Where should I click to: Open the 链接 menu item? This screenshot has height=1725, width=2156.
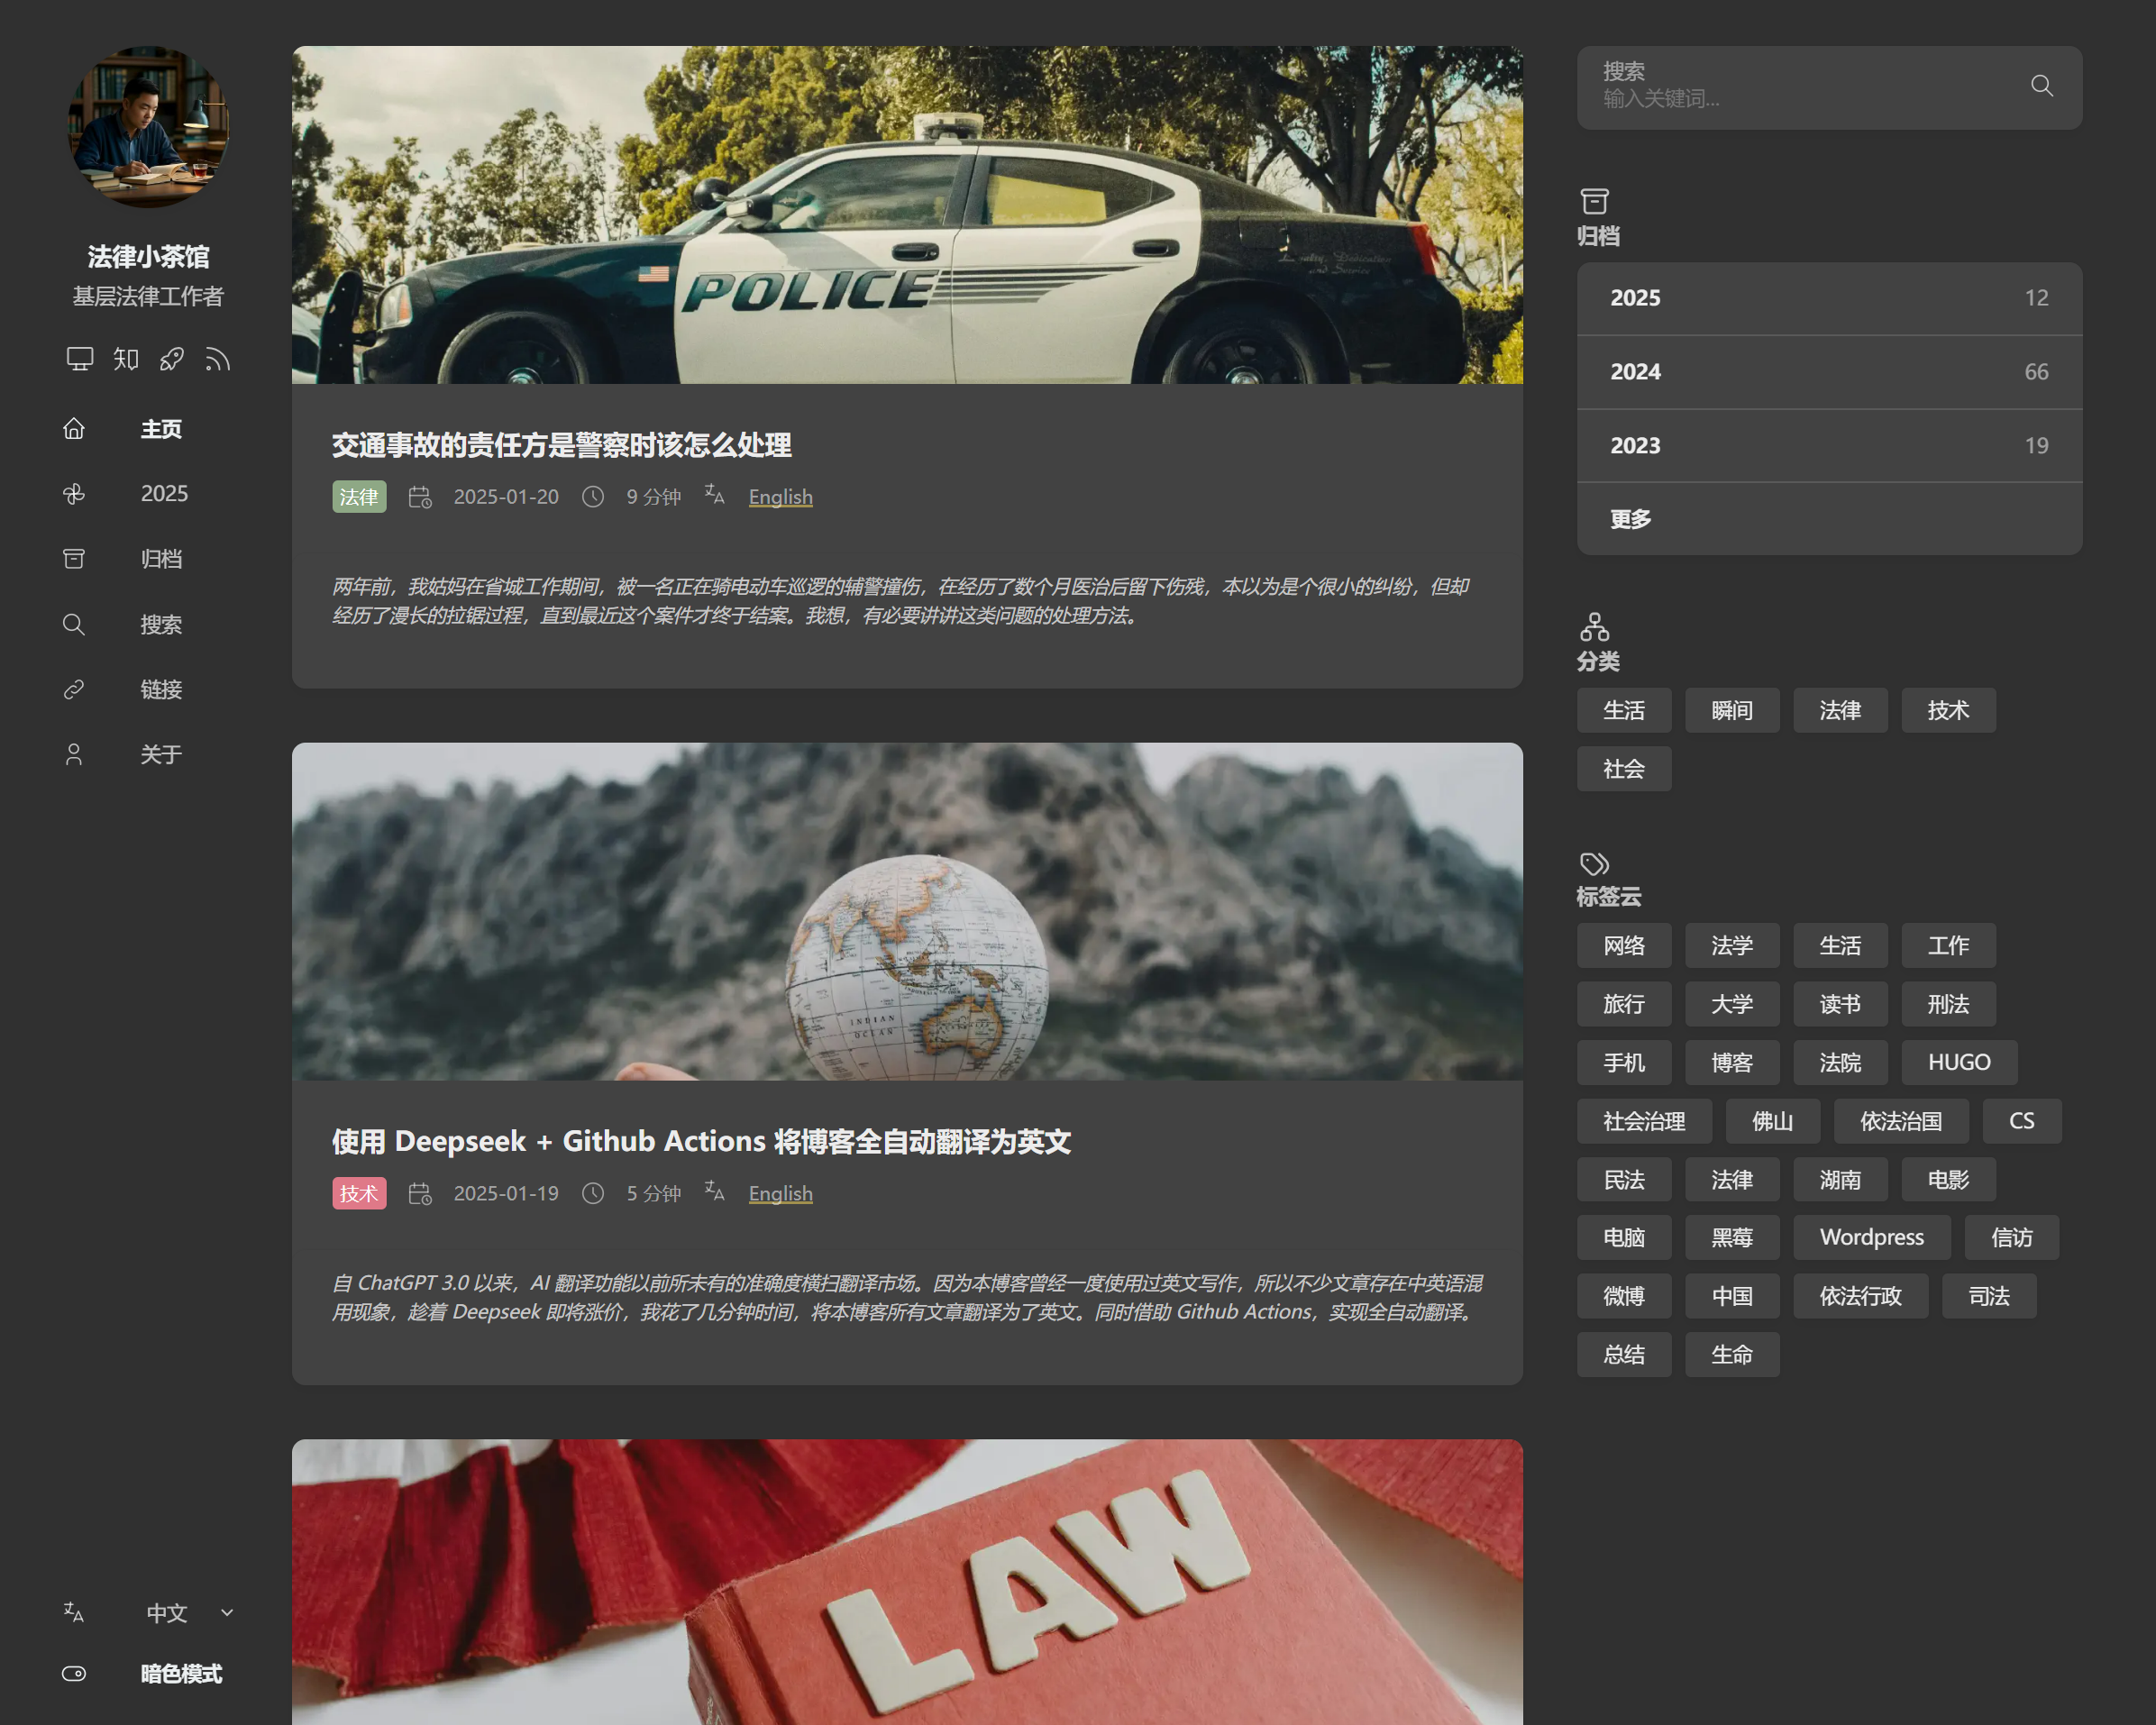(x=161, y=690)
